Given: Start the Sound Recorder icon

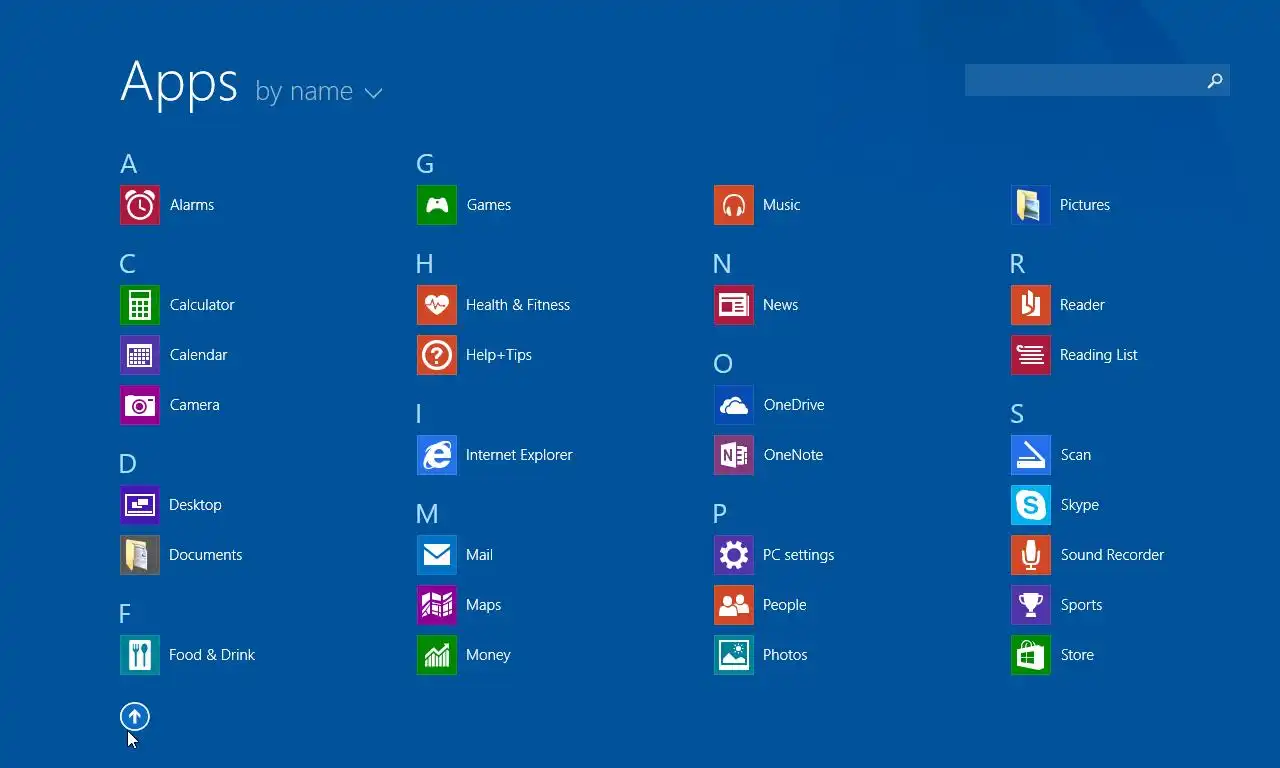Looking at the screenshot, I should 1031,555.
